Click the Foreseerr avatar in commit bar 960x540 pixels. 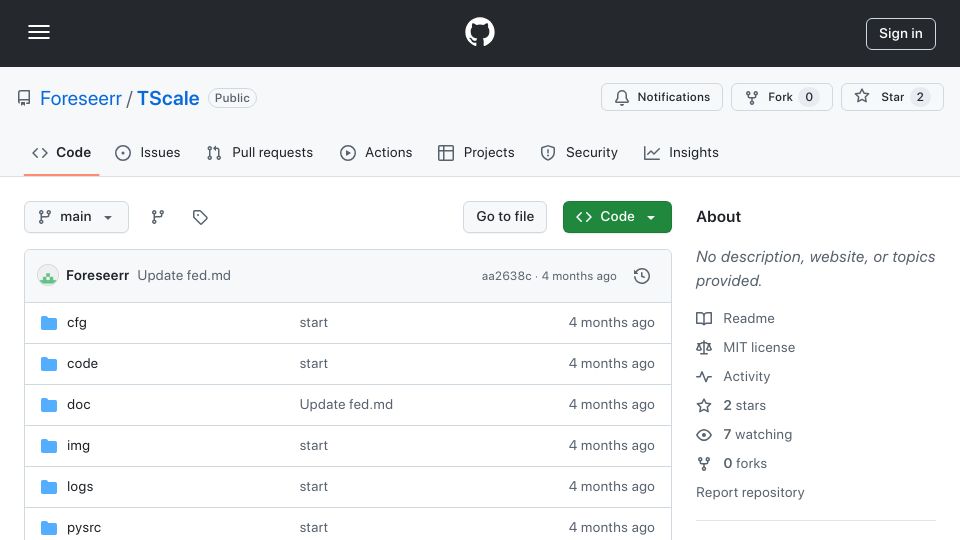pos(48,276)
